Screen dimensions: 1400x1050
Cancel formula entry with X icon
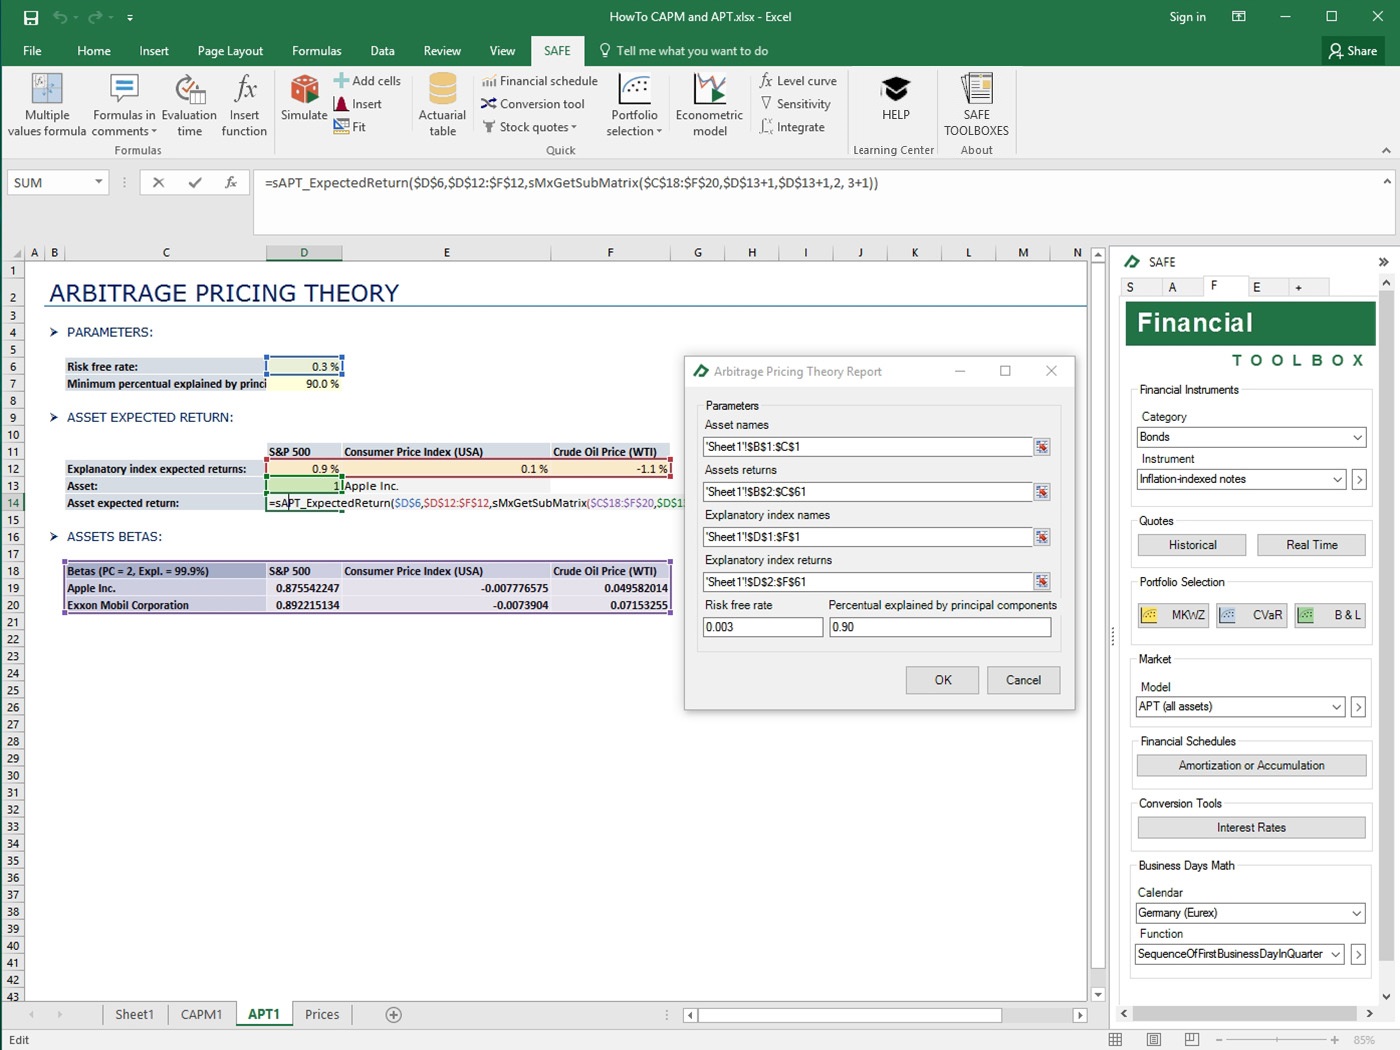point(158,182)
